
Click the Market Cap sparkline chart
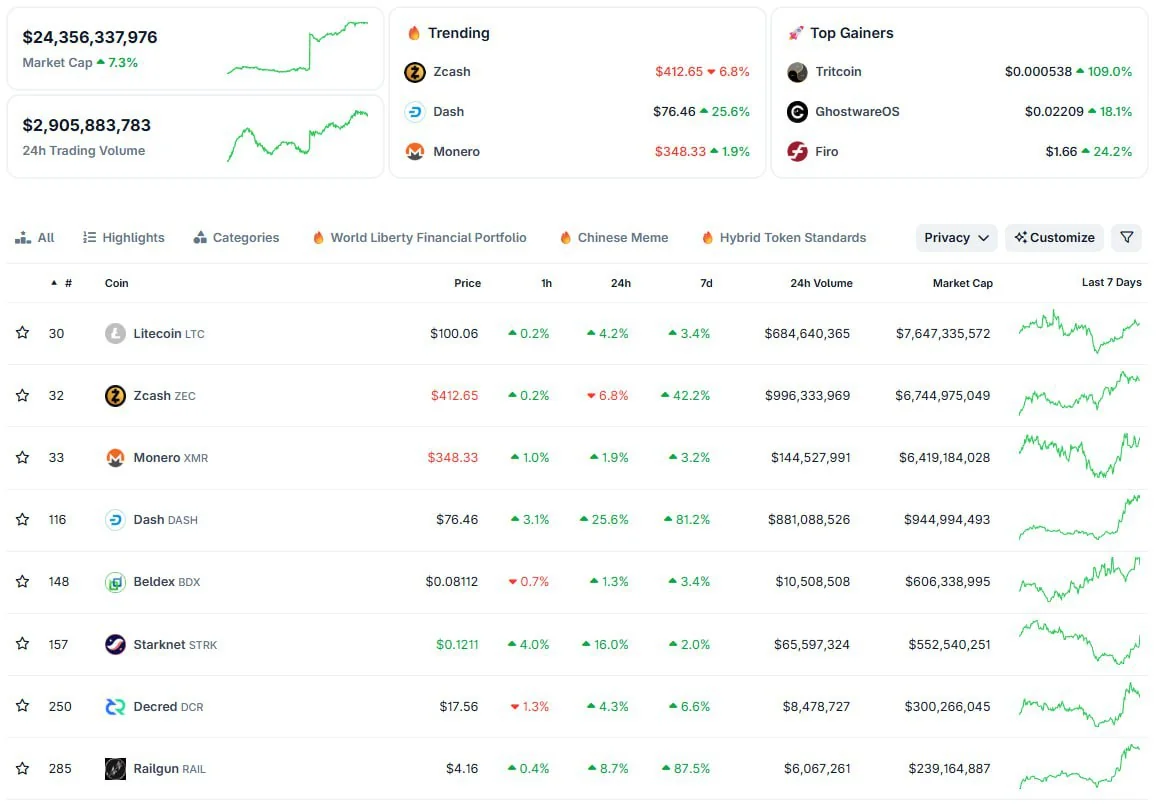pos(297,47)
